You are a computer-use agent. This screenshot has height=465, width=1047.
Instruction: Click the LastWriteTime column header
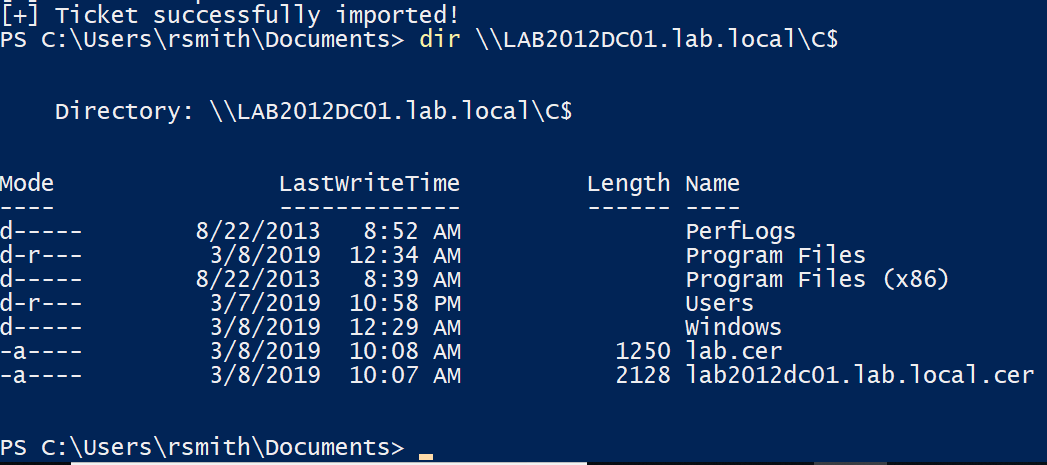coord(369,183)
